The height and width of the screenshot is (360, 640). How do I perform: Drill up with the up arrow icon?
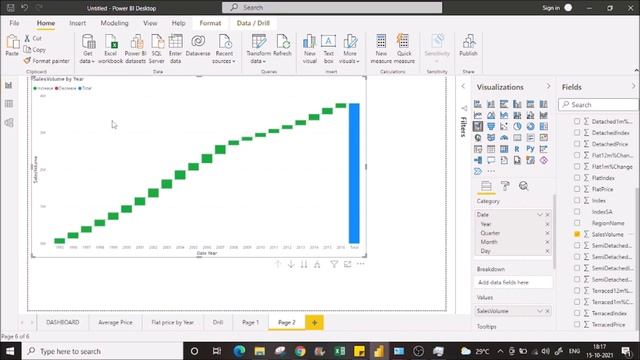(278, 264)
